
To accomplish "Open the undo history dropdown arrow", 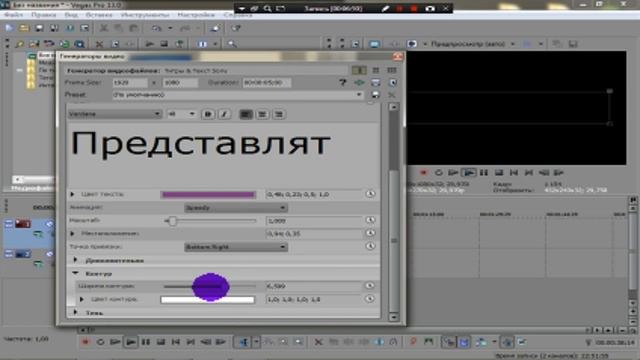I will pyautogui.click(x=170, y=28).
